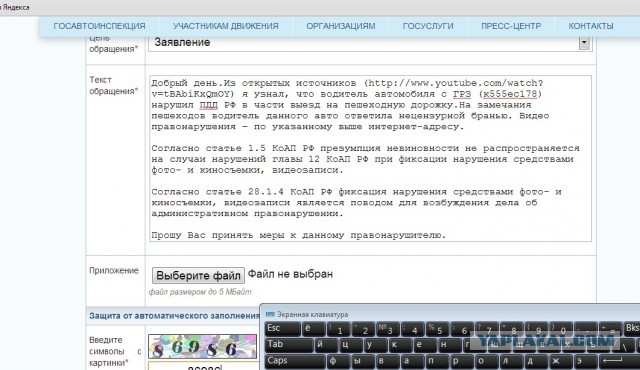Click the Backspace (Bks) key
640x370 pixels.
[x=632, y=329]
